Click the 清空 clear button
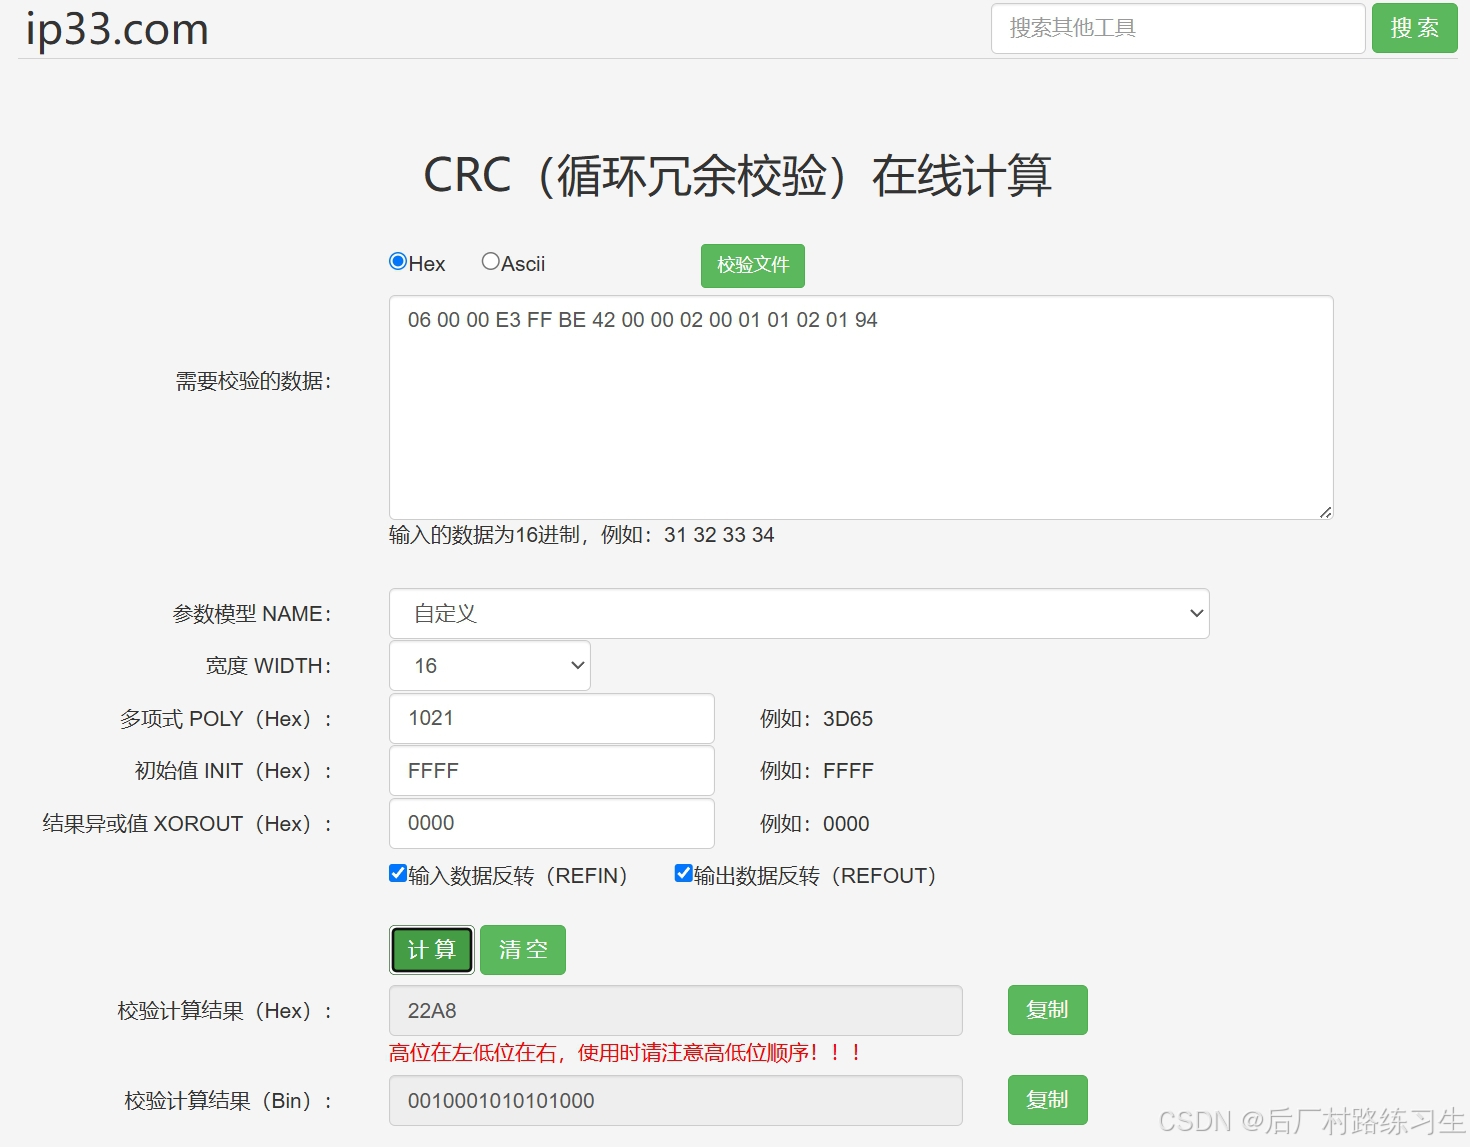This screenshot has width=1470, height=1147. pos(522,949)
